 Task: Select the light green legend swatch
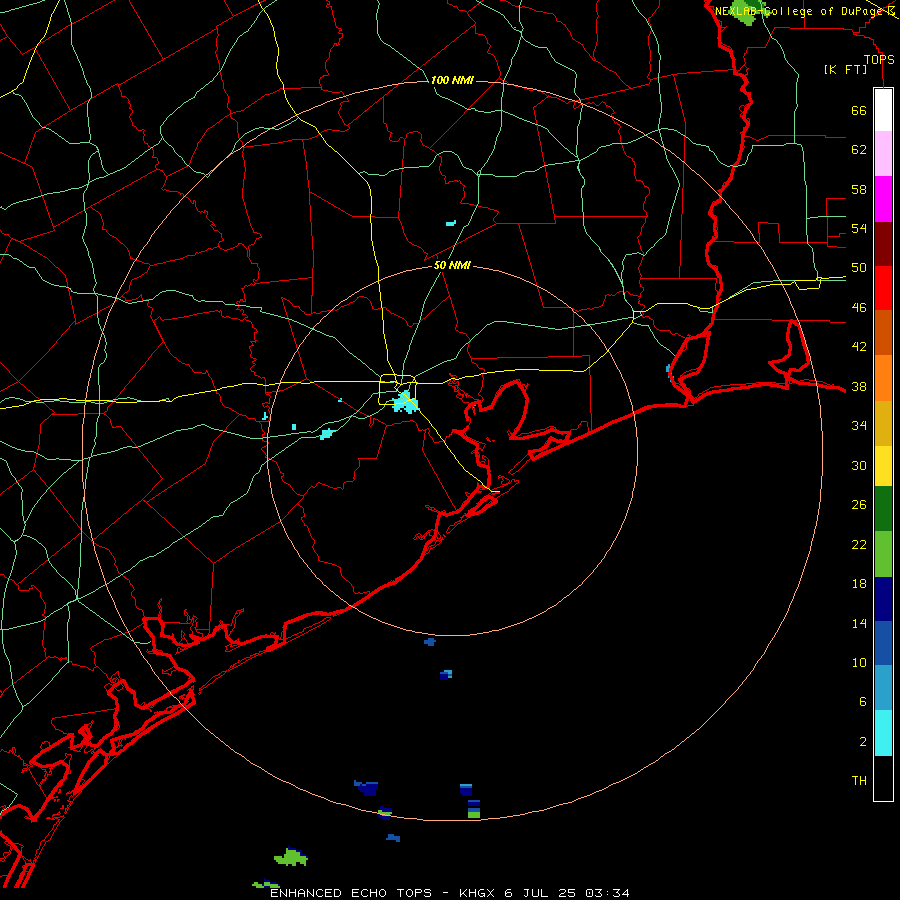click(883, 554)
